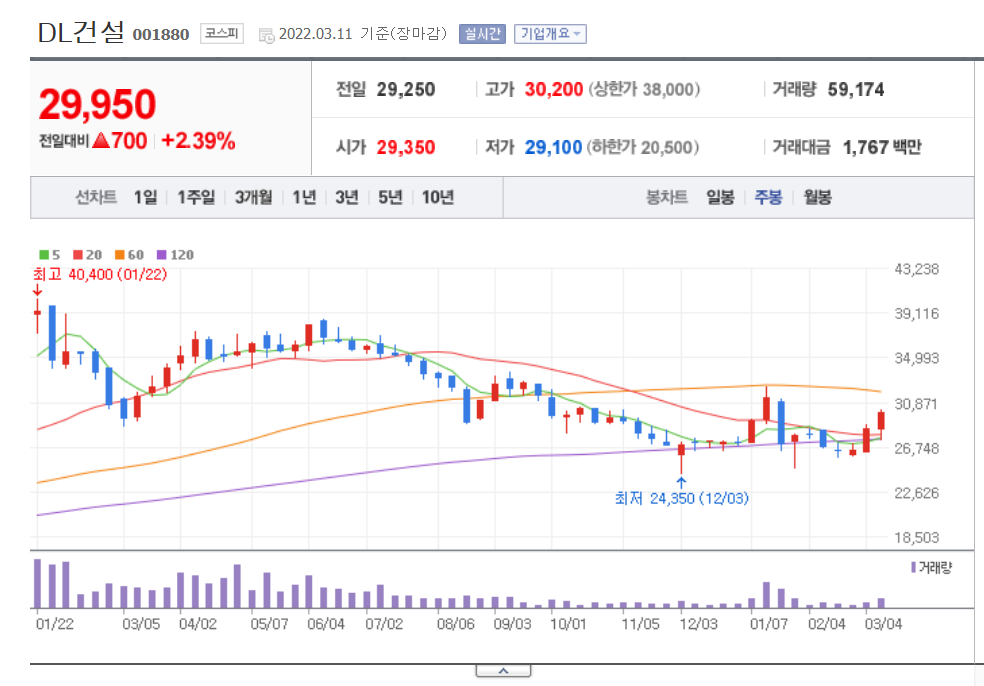This screenshot has width=984, height=686.
Task: Select the 1일 line chart period
Action: coord(145,198)
